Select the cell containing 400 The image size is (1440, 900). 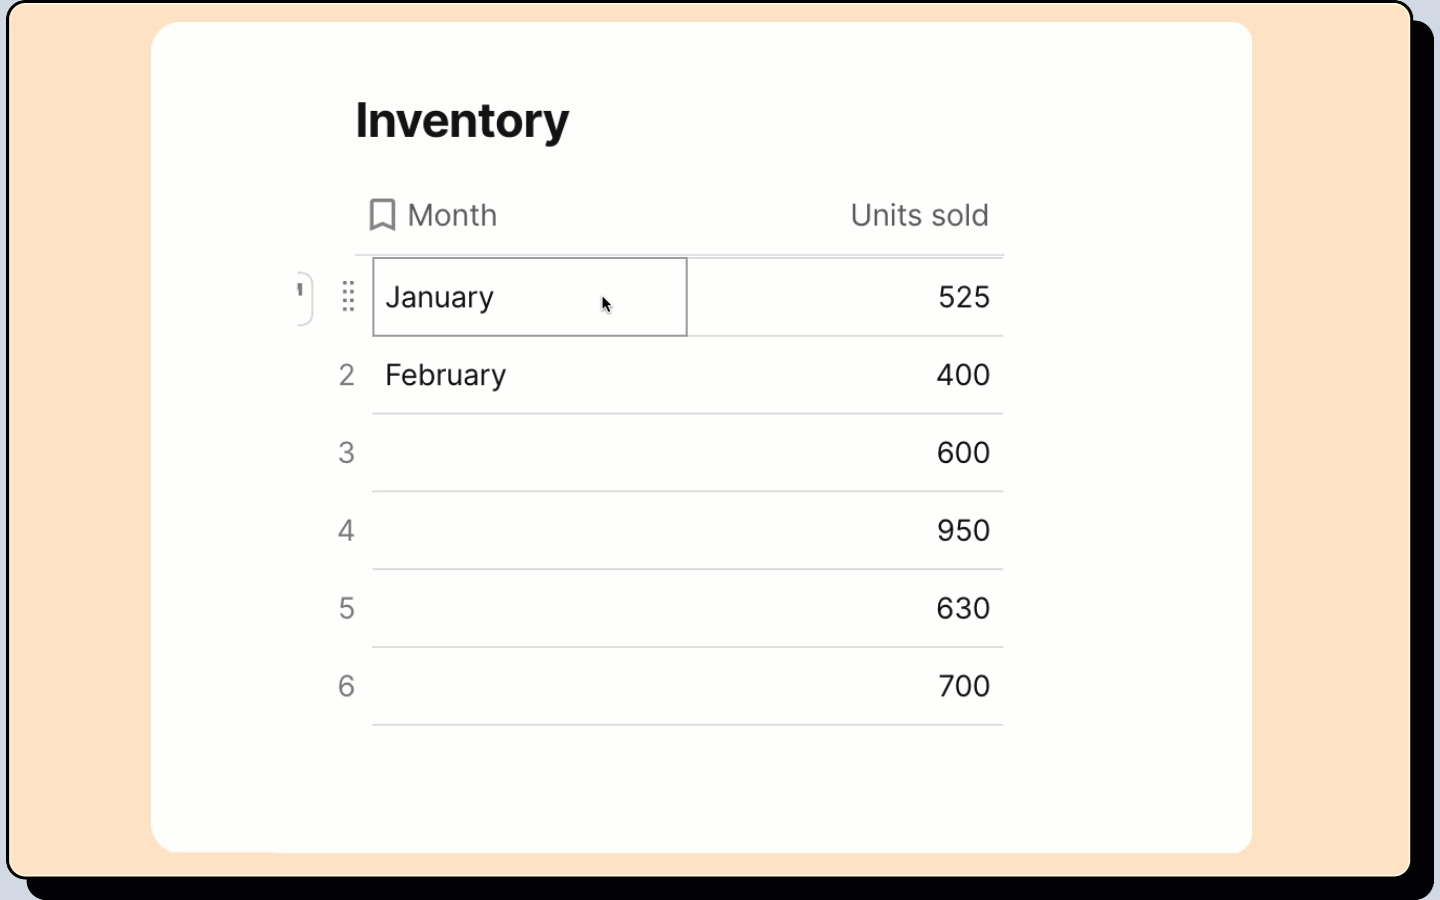pyautogui.click(x=845, y=375)
